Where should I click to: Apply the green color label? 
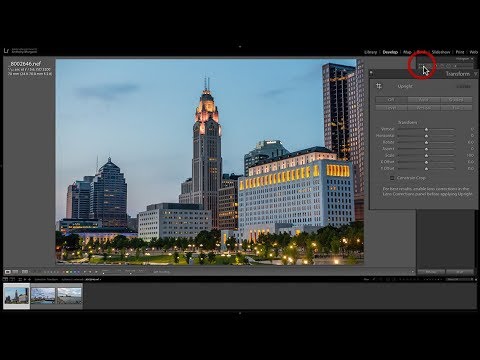(71, 272)
